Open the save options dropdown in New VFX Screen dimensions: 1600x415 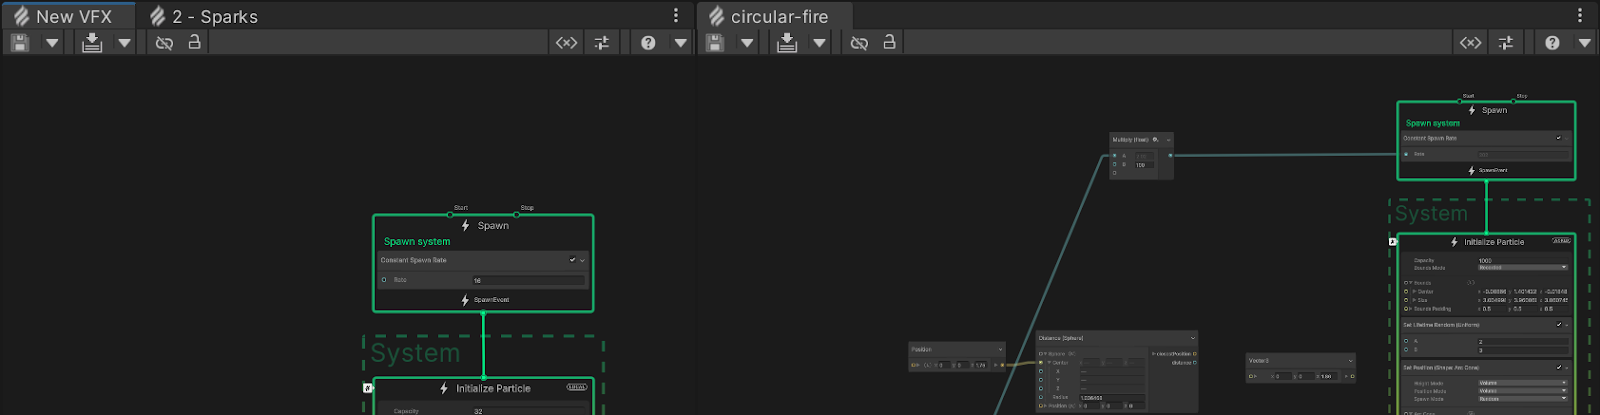point(52,42)
